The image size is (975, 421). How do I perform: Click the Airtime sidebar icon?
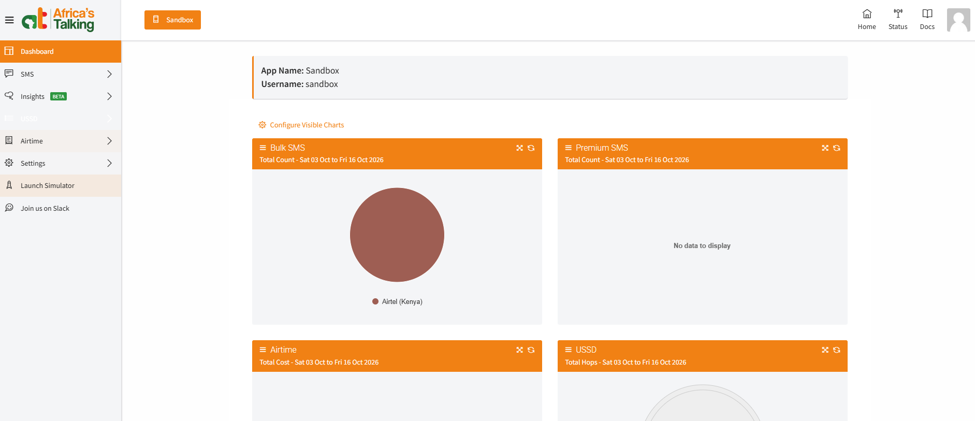9,141
